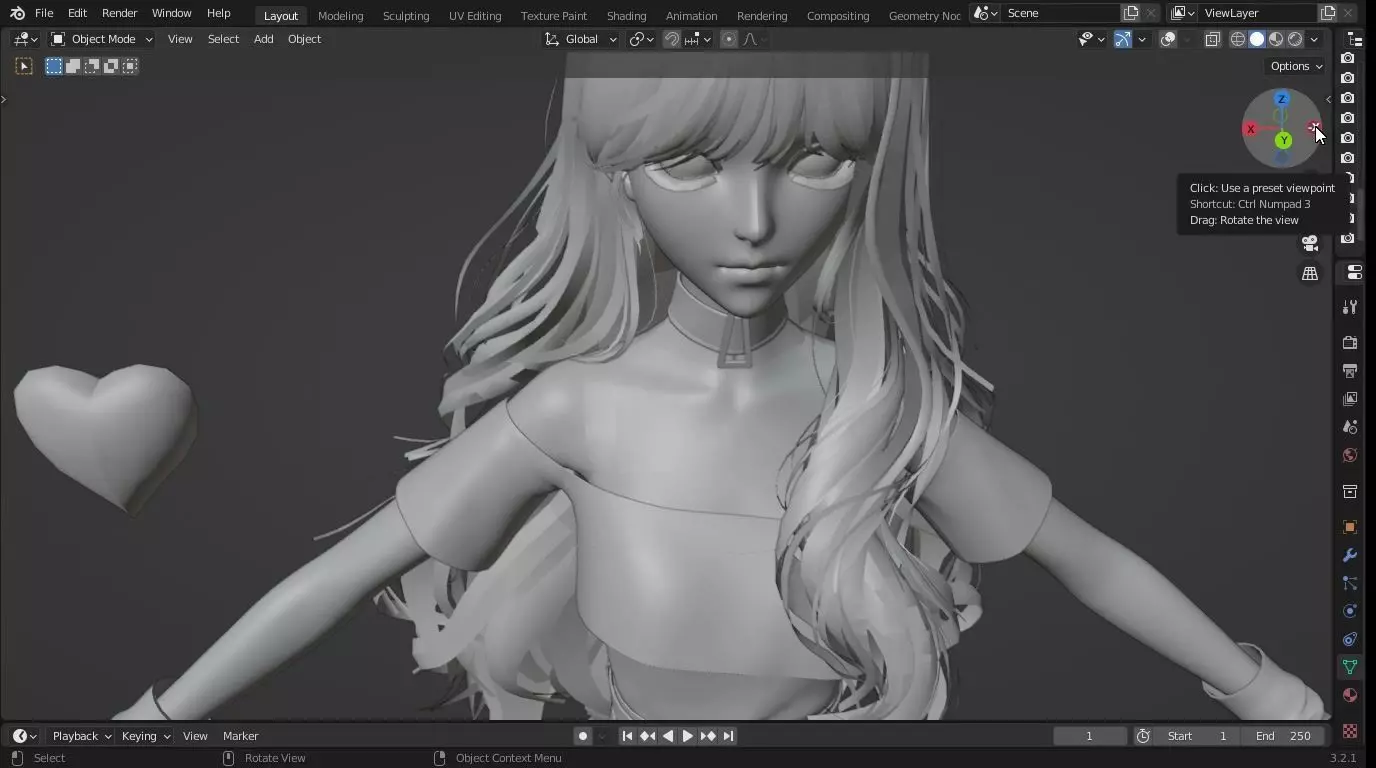Open the pivot point dropdown

640,39
